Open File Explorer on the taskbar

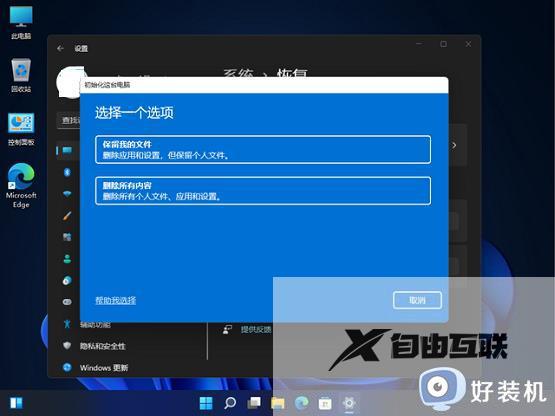click(x=278, y=403)
